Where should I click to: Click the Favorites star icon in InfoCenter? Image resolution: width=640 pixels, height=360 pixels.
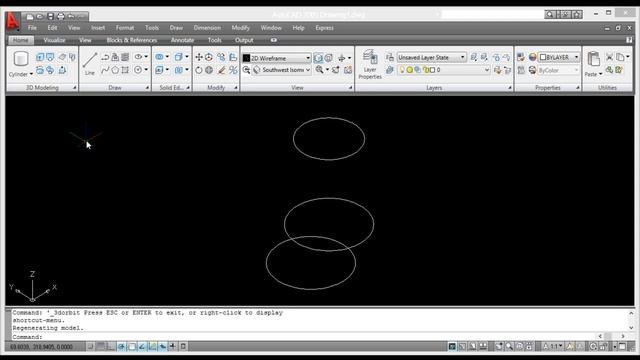coord(577,15)
